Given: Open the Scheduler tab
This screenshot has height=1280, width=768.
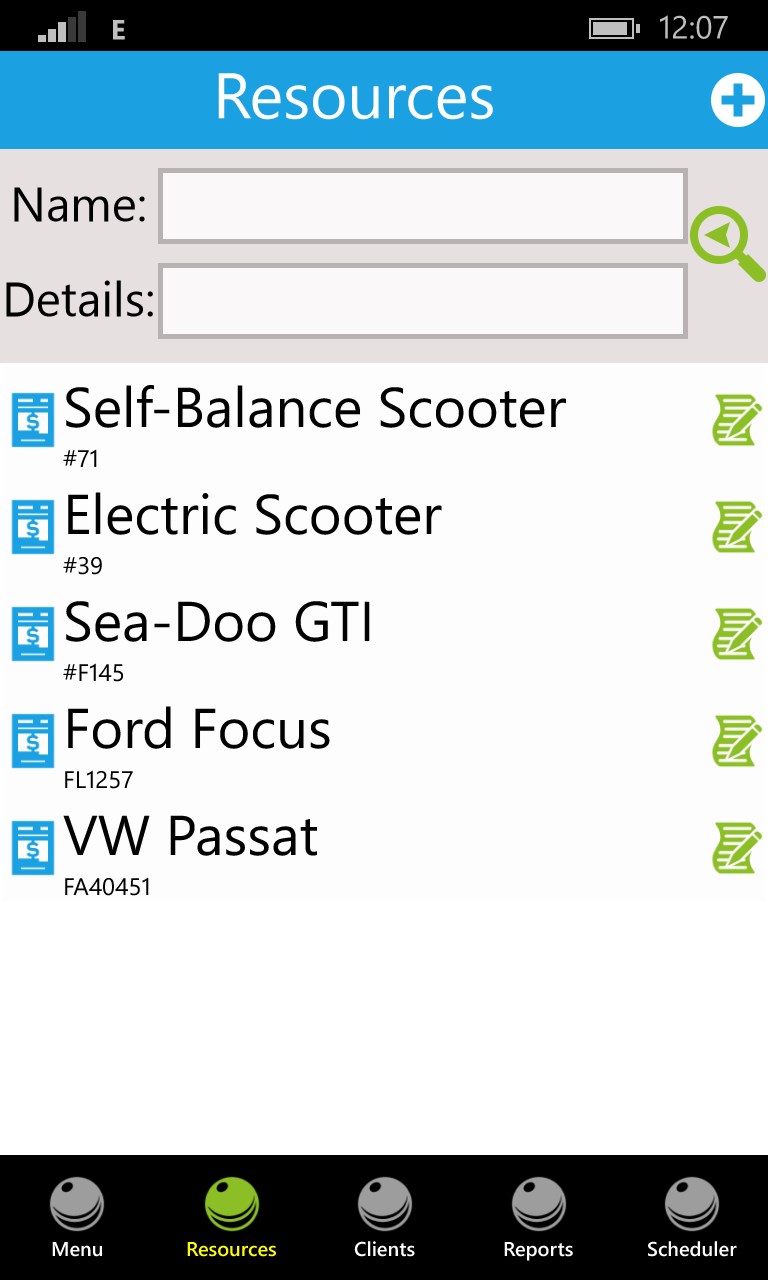Looking at the screenshot, I should click(691, 1217).
